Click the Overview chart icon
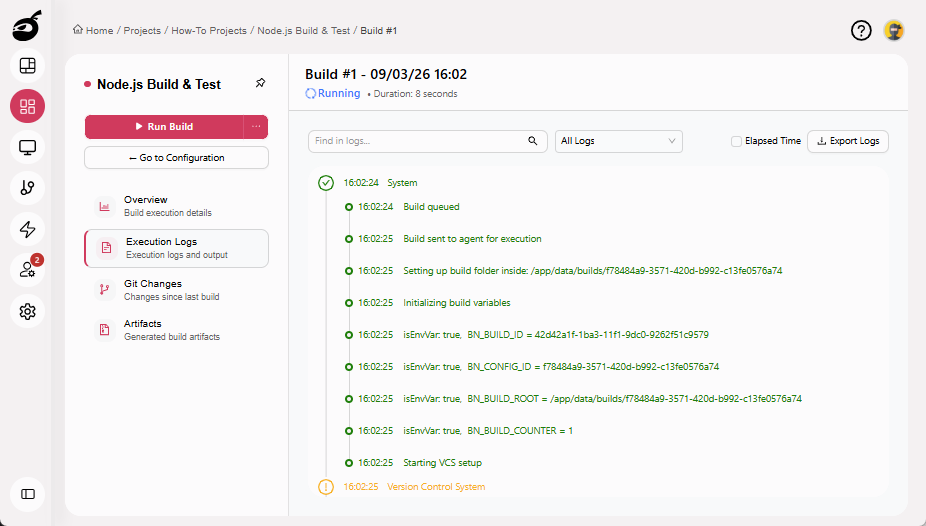 105,206
